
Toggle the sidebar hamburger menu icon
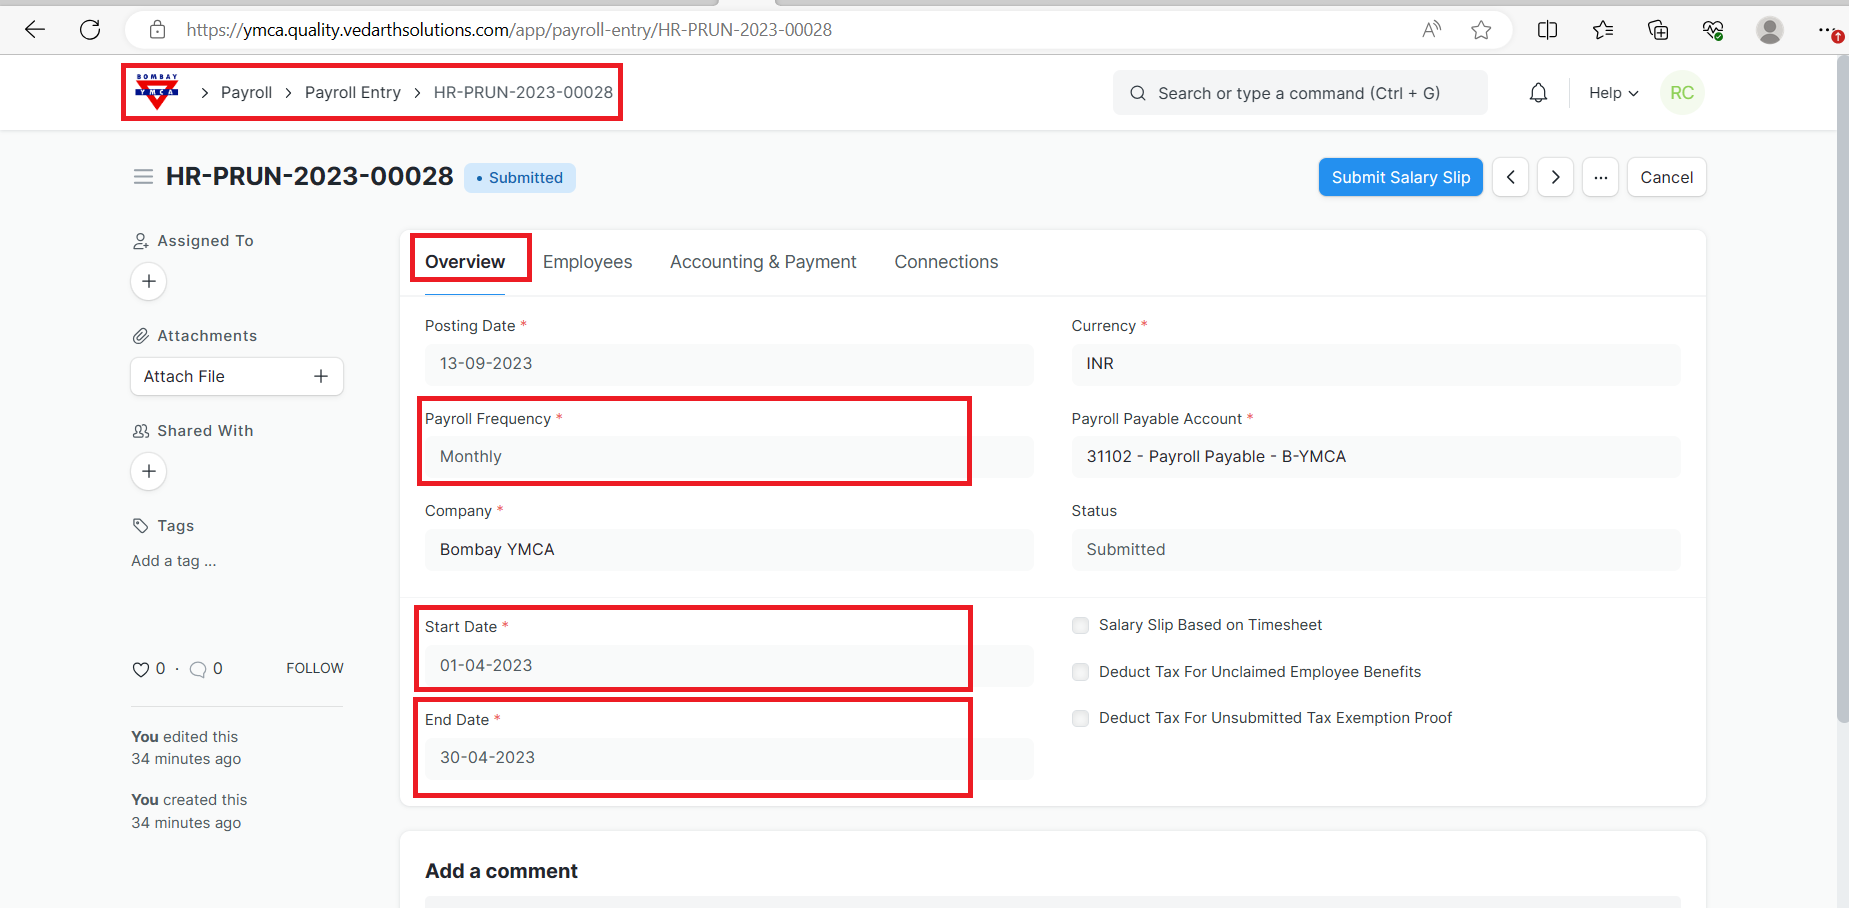(x=143, y=177)
